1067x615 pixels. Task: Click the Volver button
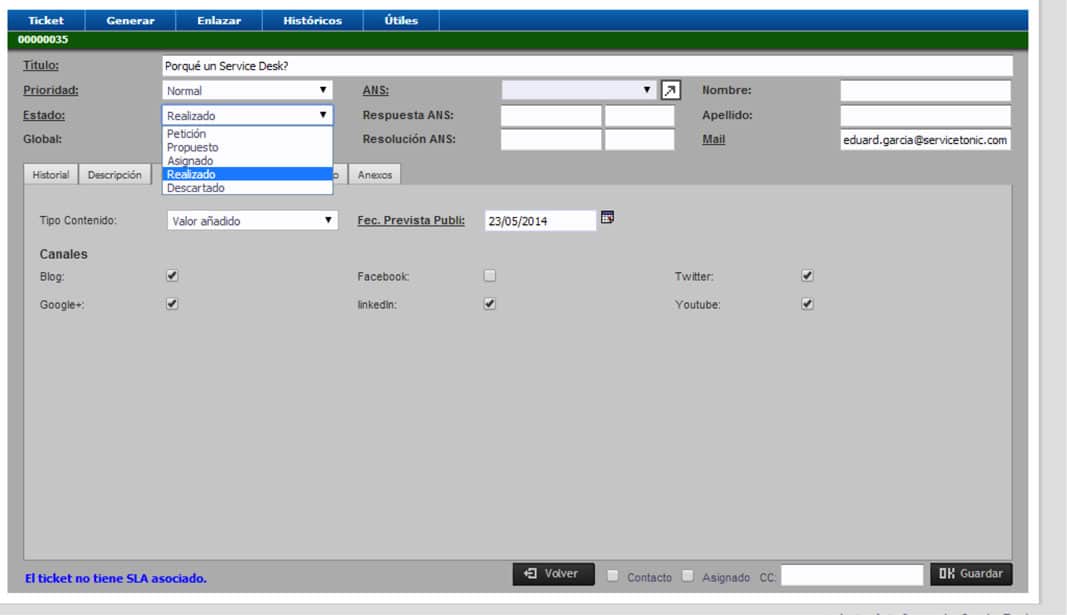[553, 573]
